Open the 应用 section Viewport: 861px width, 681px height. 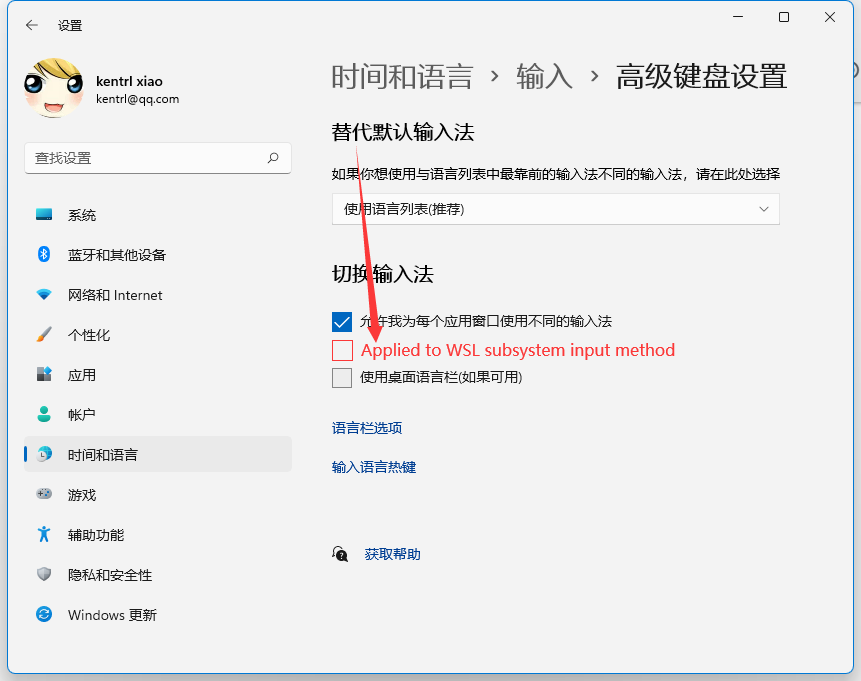click(x=75, y=374)
